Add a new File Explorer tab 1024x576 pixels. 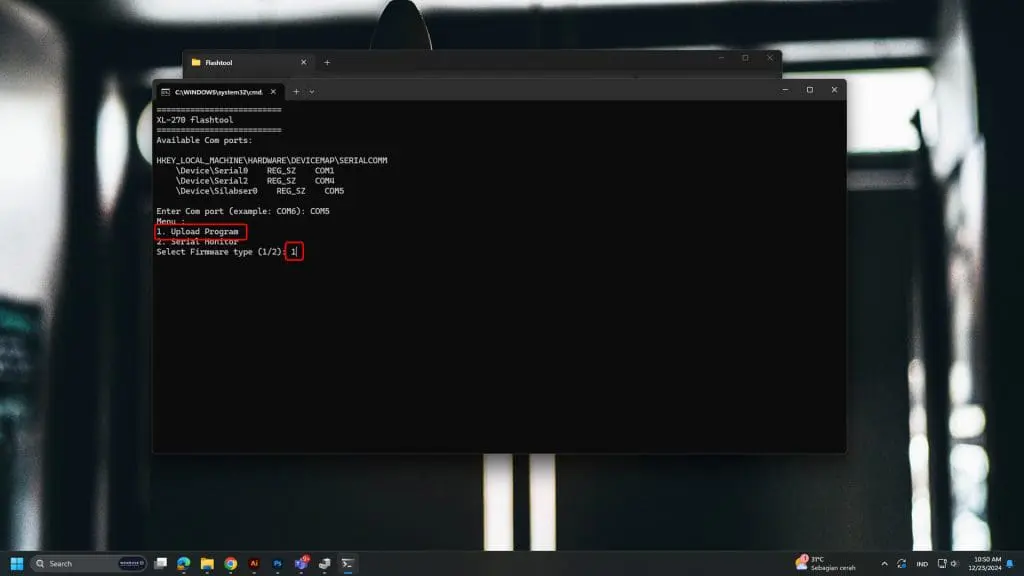(326, 62)
